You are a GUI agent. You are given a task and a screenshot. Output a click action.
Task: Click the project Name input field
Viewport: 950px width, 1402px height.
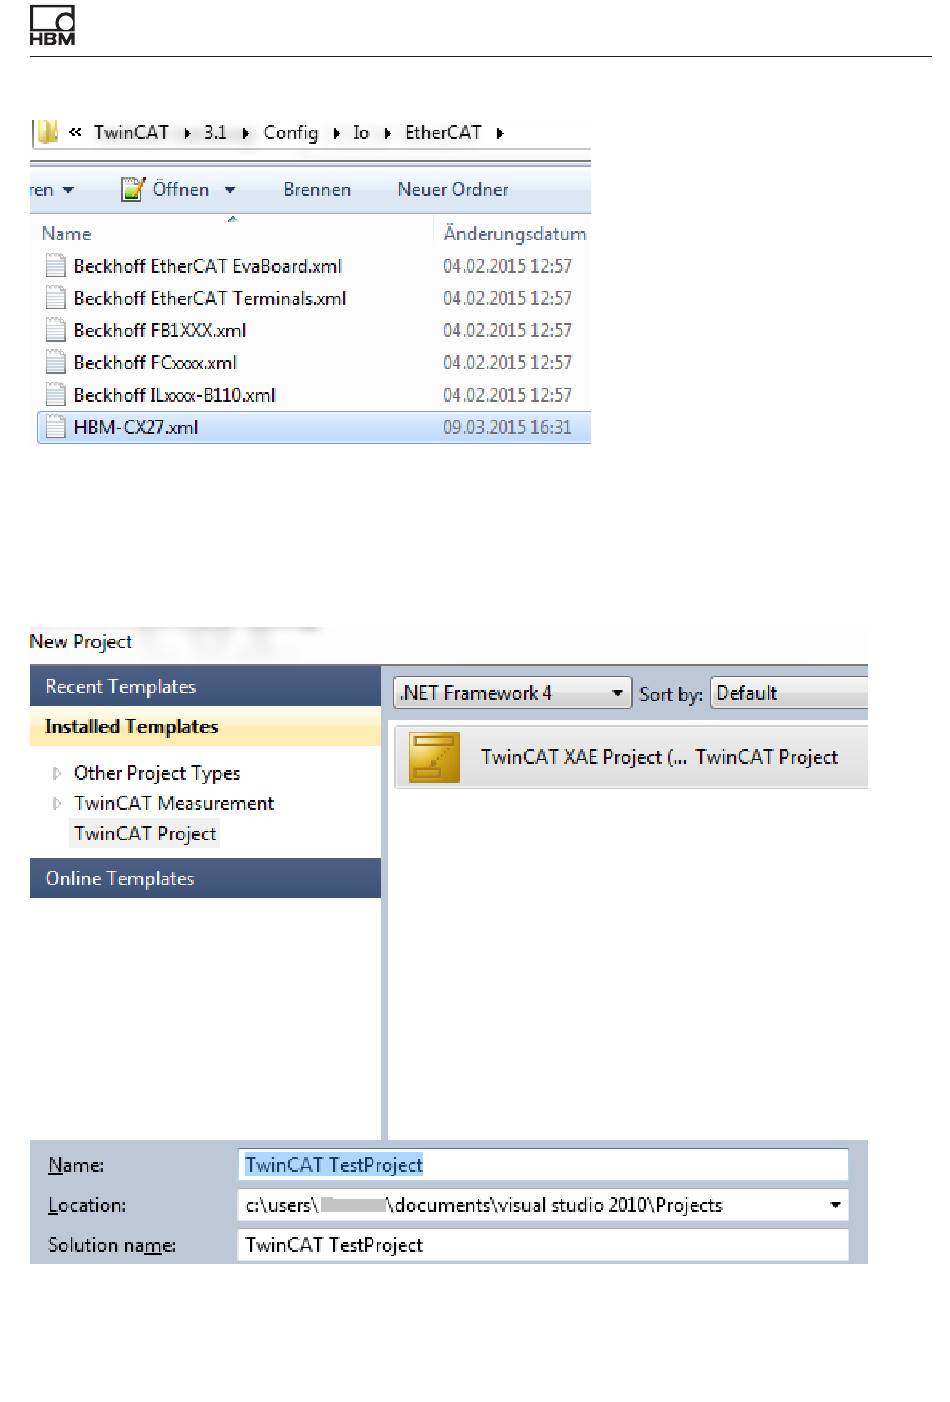tap(542, 1165)
